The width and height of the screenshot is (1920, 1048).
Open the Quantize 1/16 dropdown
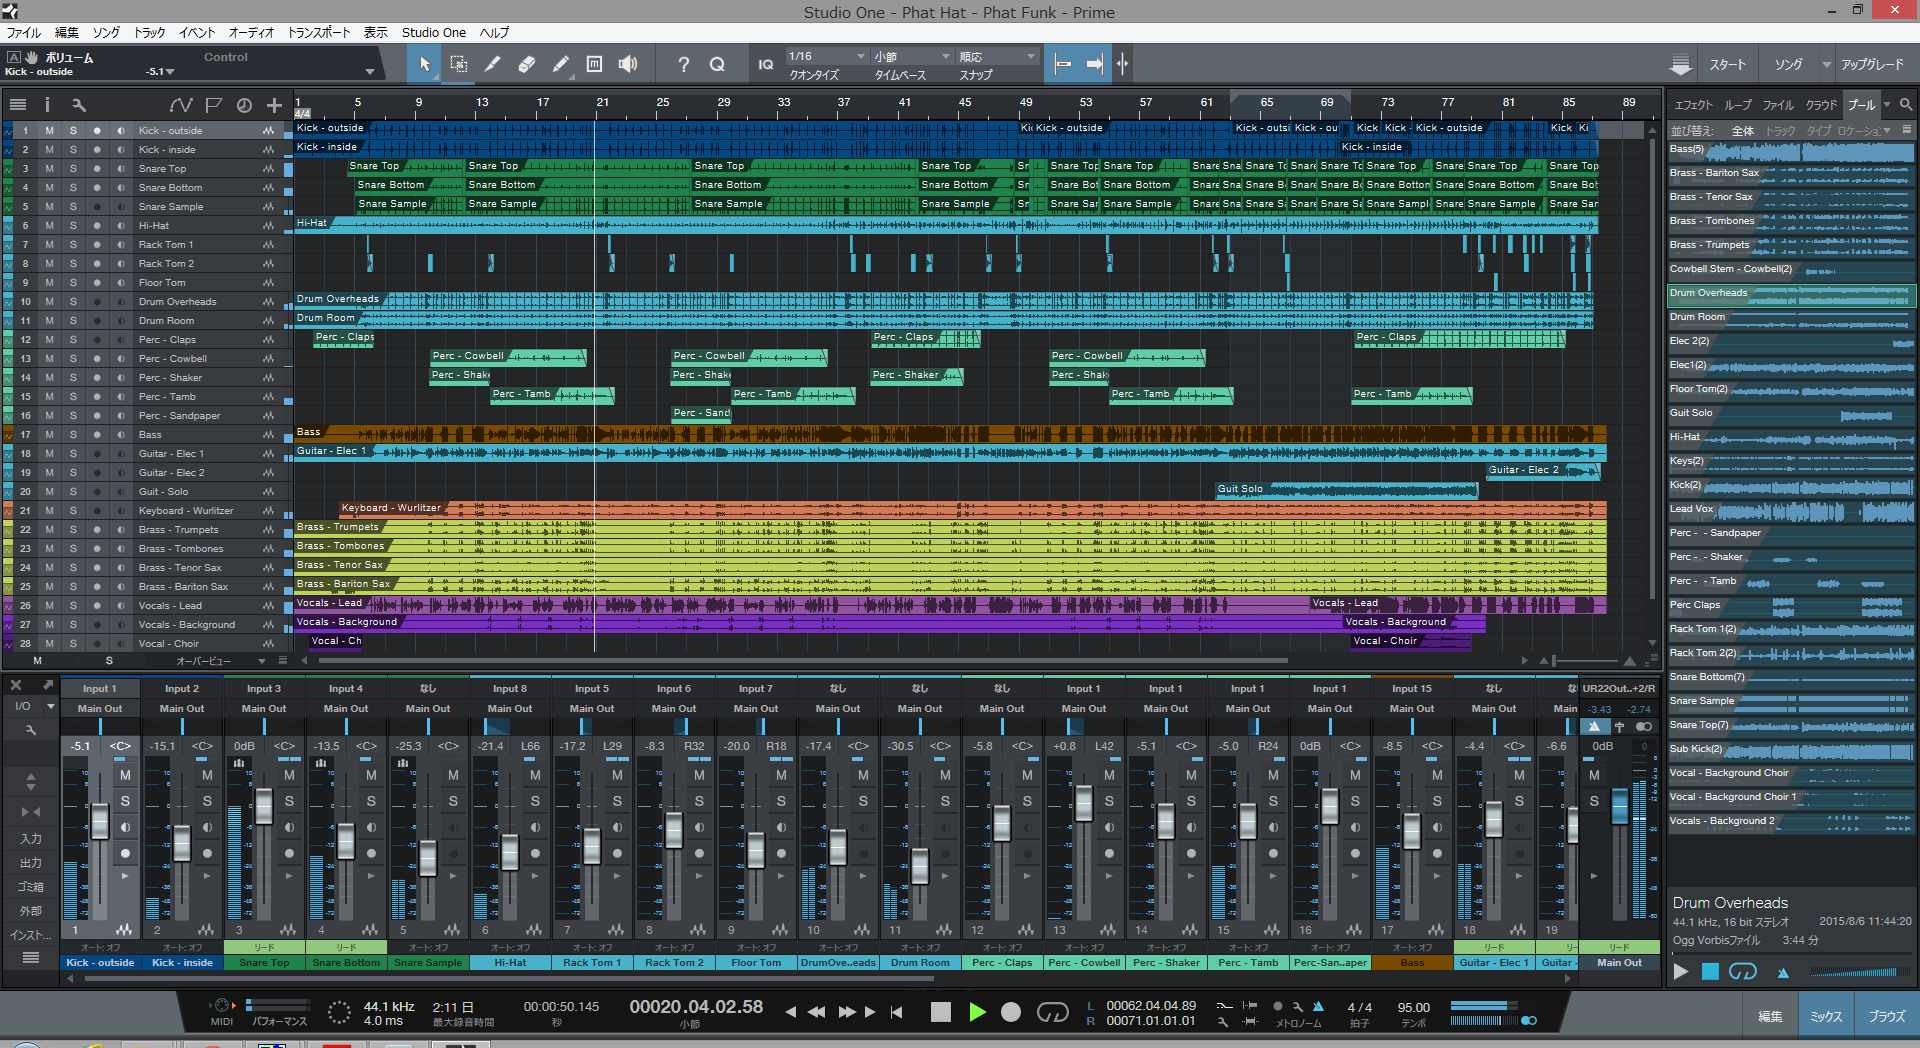tap(826, 56)
